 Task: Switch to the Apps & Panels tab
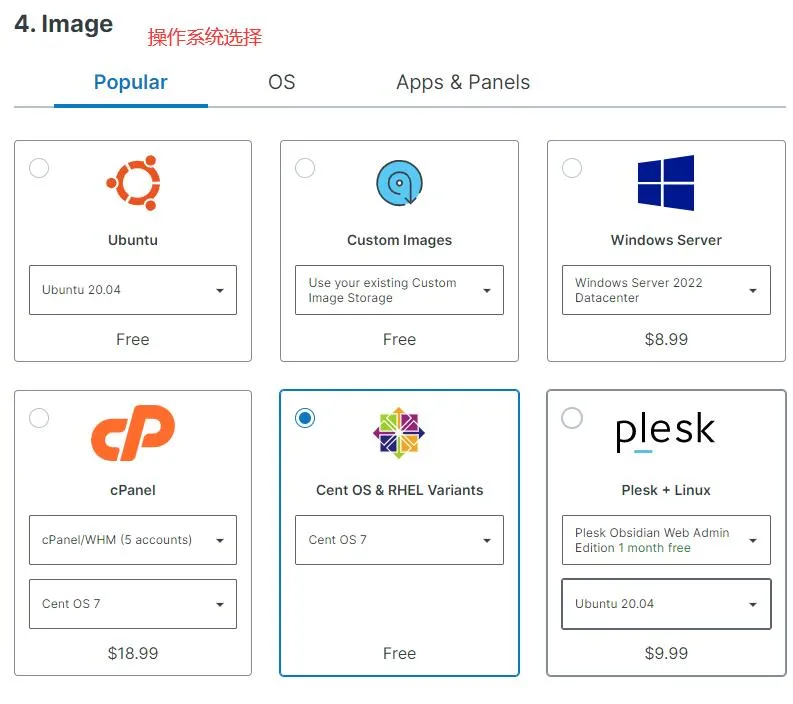[463, 82]
